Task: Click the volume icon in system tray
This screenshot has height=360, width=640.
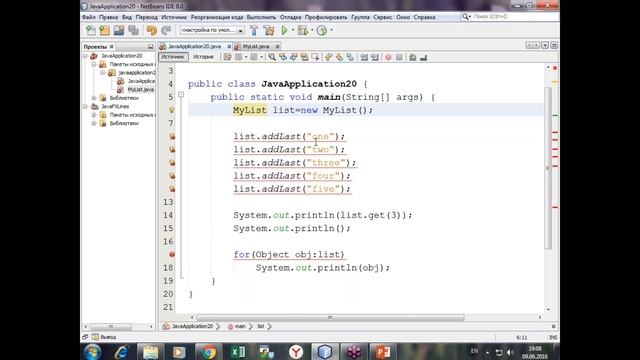Action: [510, 352]
